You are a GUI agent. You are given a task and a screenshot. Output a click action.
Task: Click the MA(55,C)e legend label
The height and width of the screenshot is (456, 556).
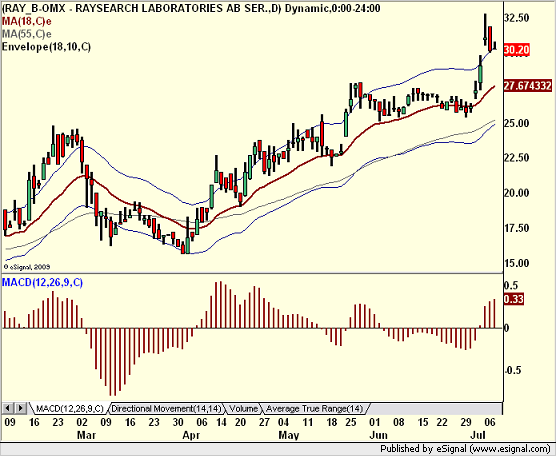click(x=27, y=34)
